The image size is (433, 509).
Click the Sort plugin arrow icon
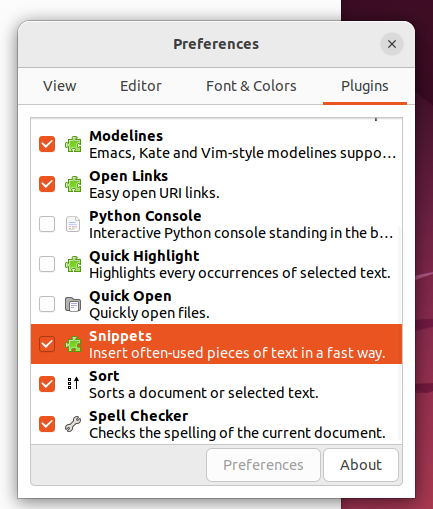(73, 384)
